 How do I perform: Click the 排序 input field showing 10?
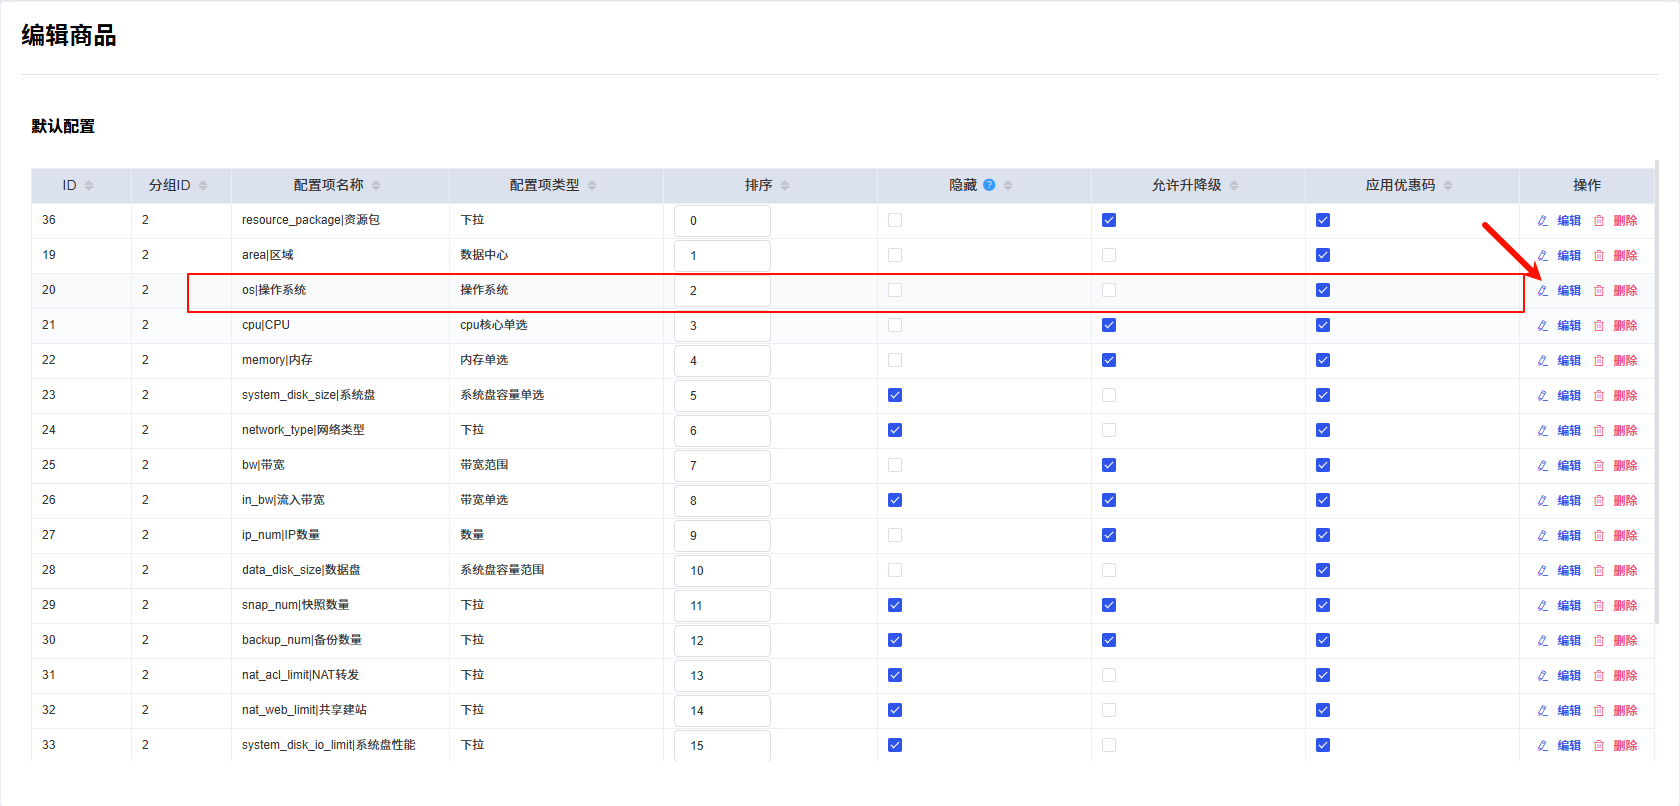721,571
